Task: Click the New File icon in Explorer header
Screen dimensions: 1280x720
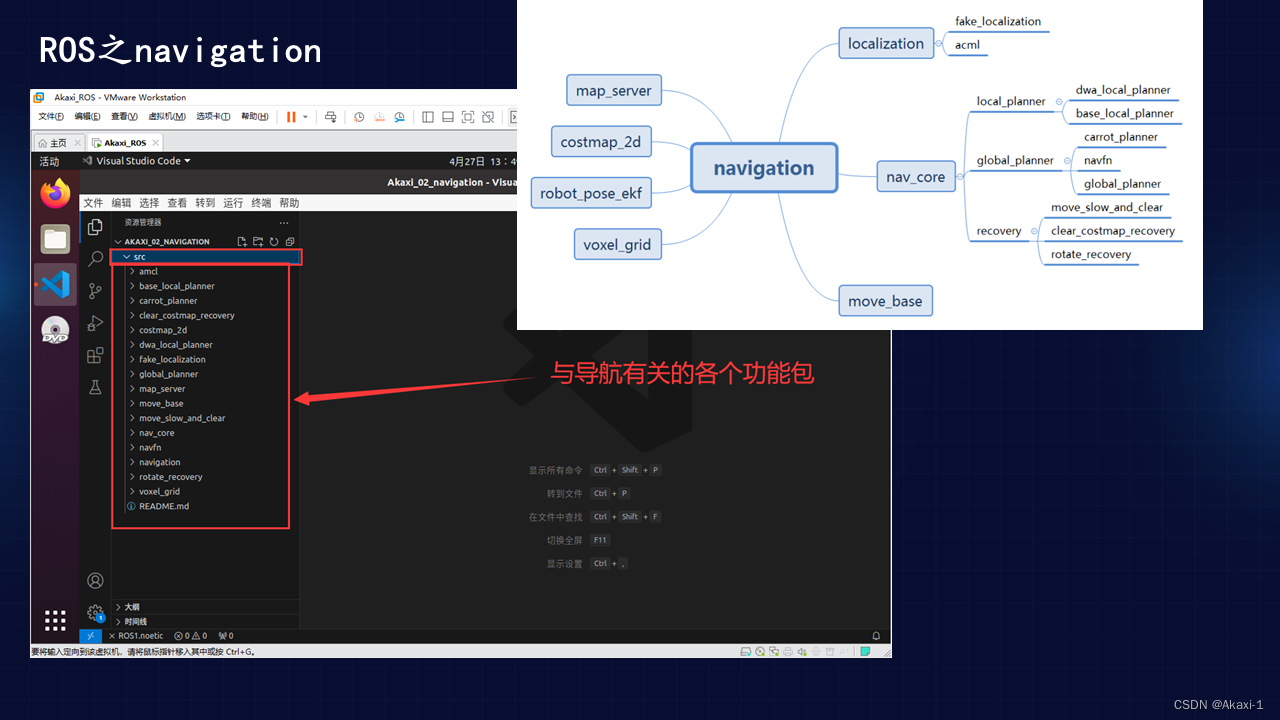Action: click(x=242, y=241)
